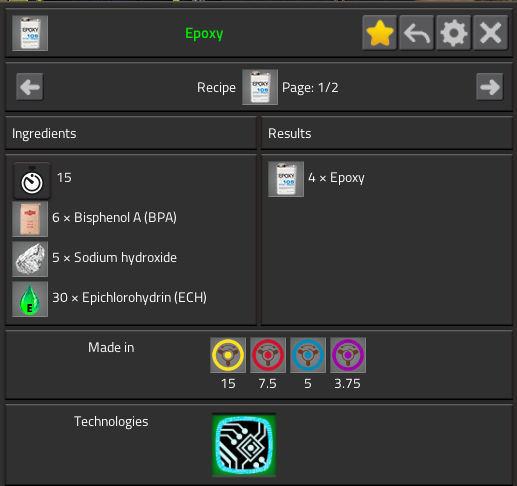Select the Epichlorohydrin (ECH) droplet icon
This screenshot has height=486, width=517.
tap(30, 299)
